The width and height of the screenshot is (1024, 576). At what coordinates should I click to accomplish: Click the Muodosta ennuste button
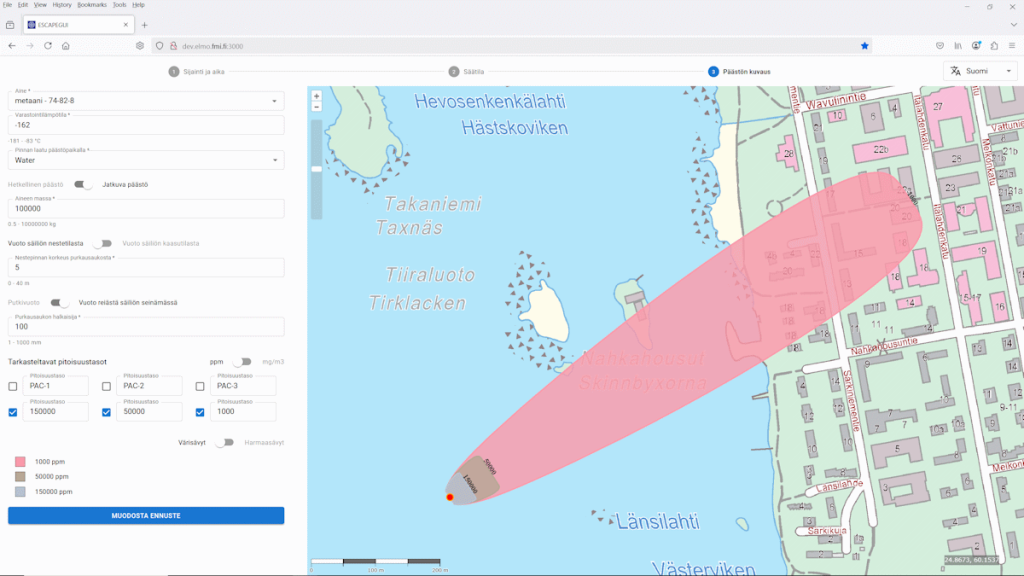click(146, 515)
